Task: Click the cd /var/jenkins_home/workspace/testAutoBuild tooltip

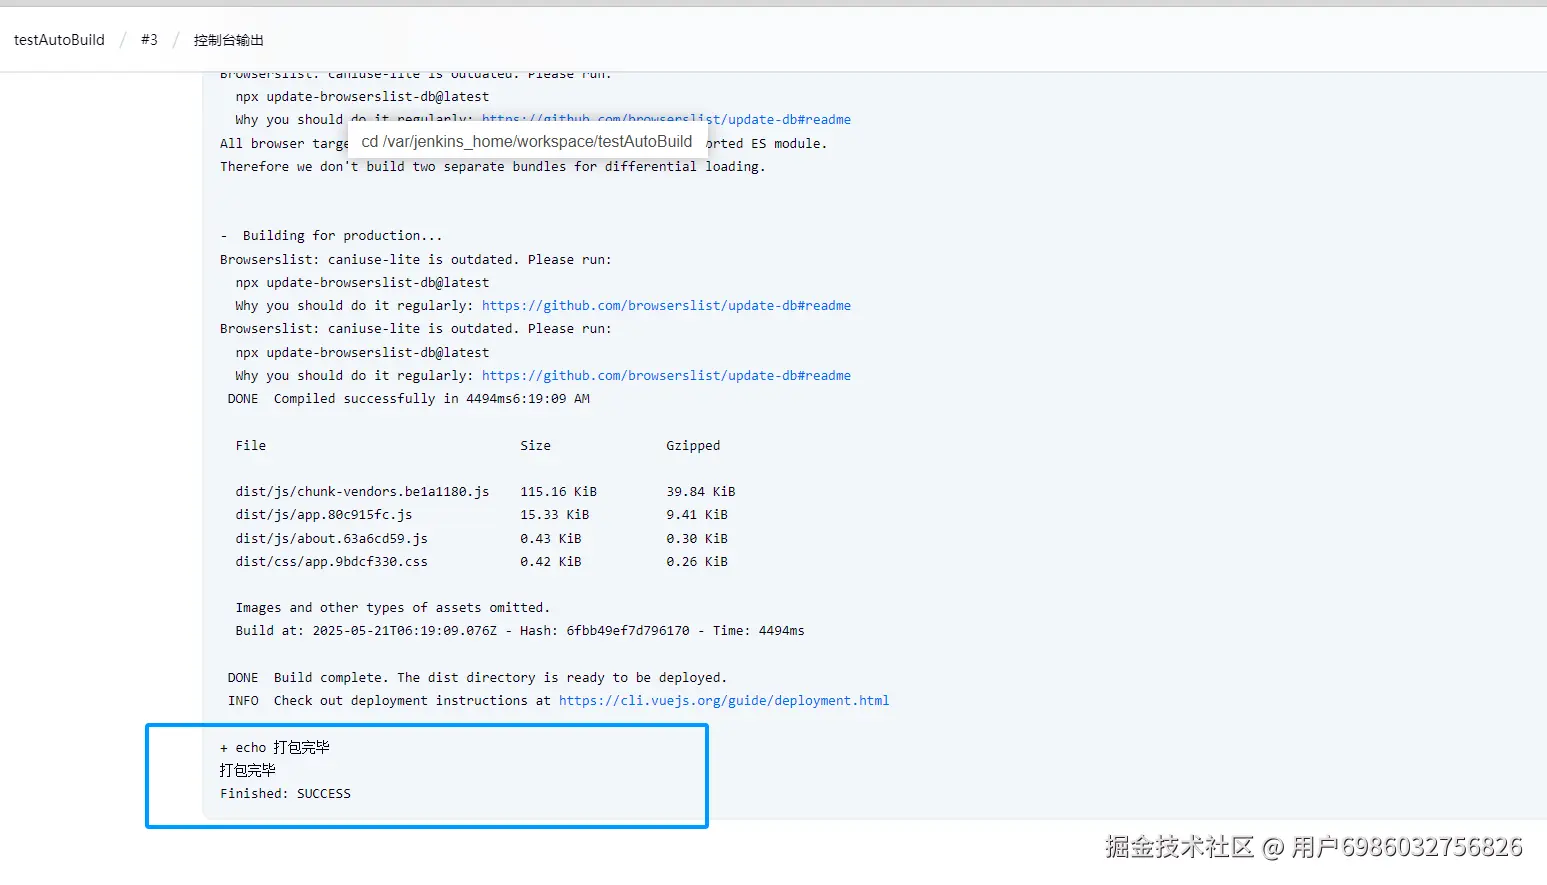Action: pos(527,142)
